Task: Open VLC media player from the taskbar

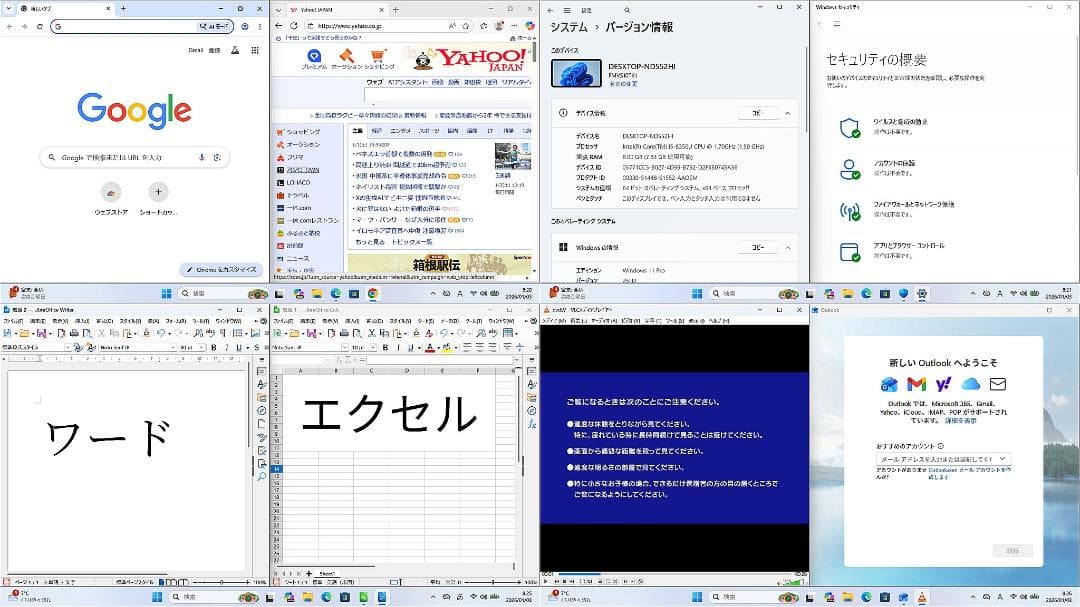Action: 922,597
